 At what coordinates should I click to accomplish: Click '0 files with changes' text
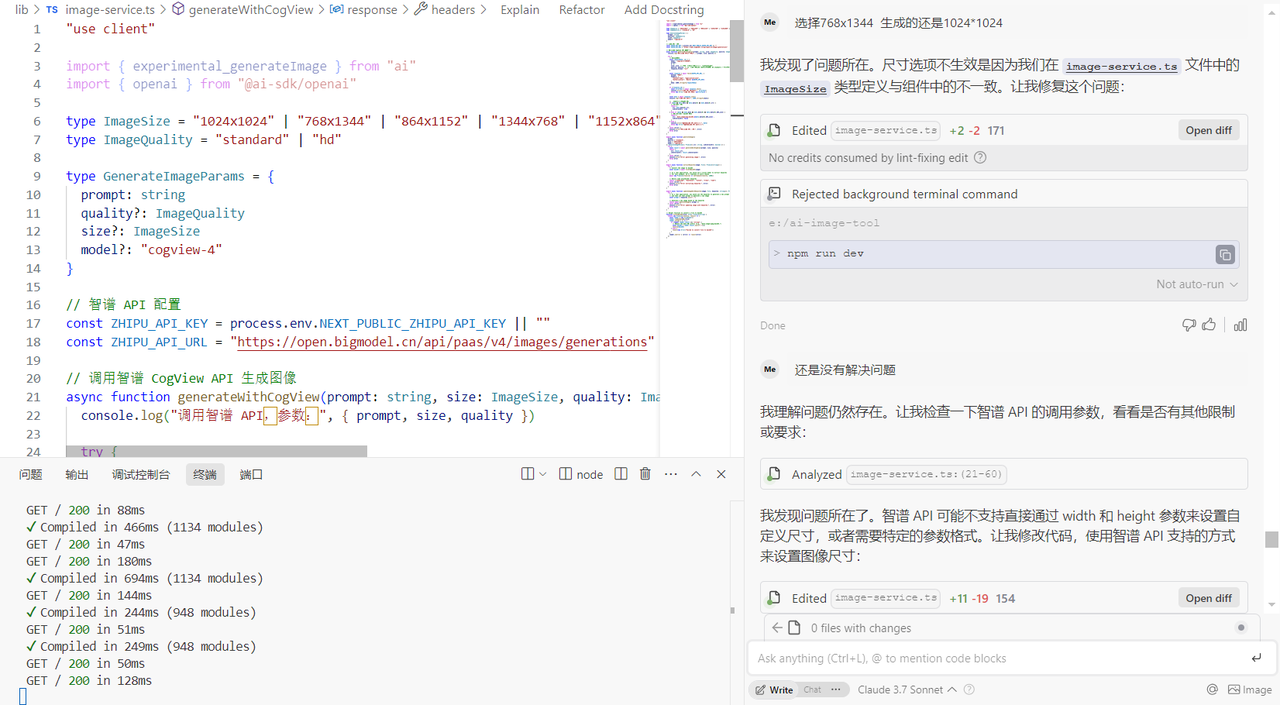pyautogui.click(x=861, y=628)
